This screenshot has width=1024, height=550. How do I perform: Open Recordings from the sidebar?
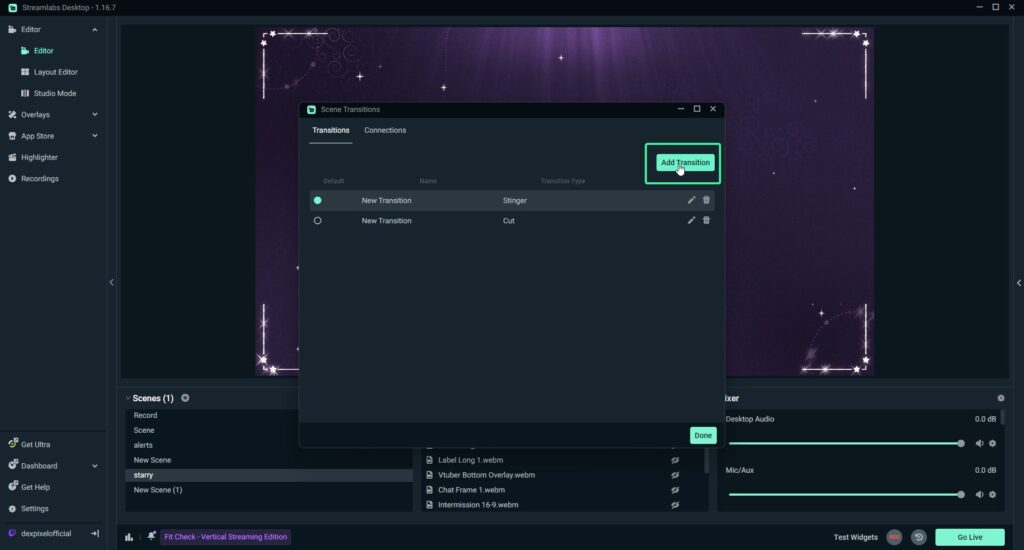[39, 179]
